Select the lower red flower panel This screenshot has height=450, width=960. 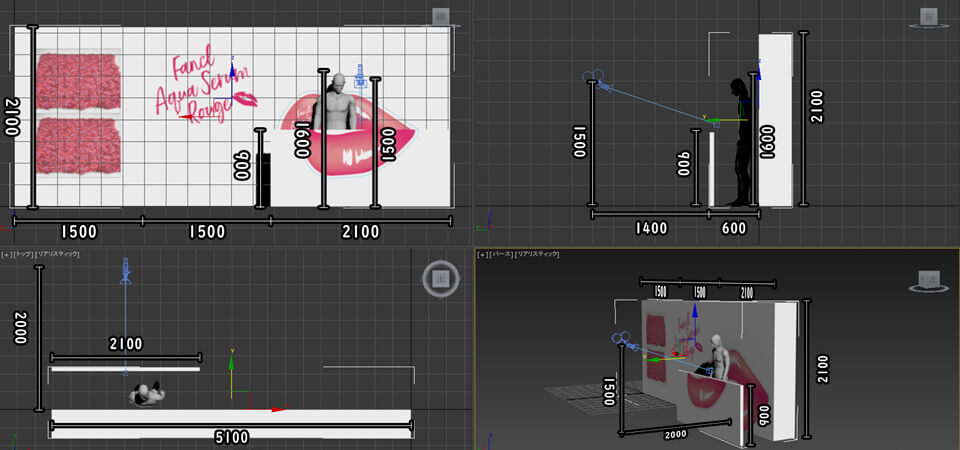[x=78, y=146]
